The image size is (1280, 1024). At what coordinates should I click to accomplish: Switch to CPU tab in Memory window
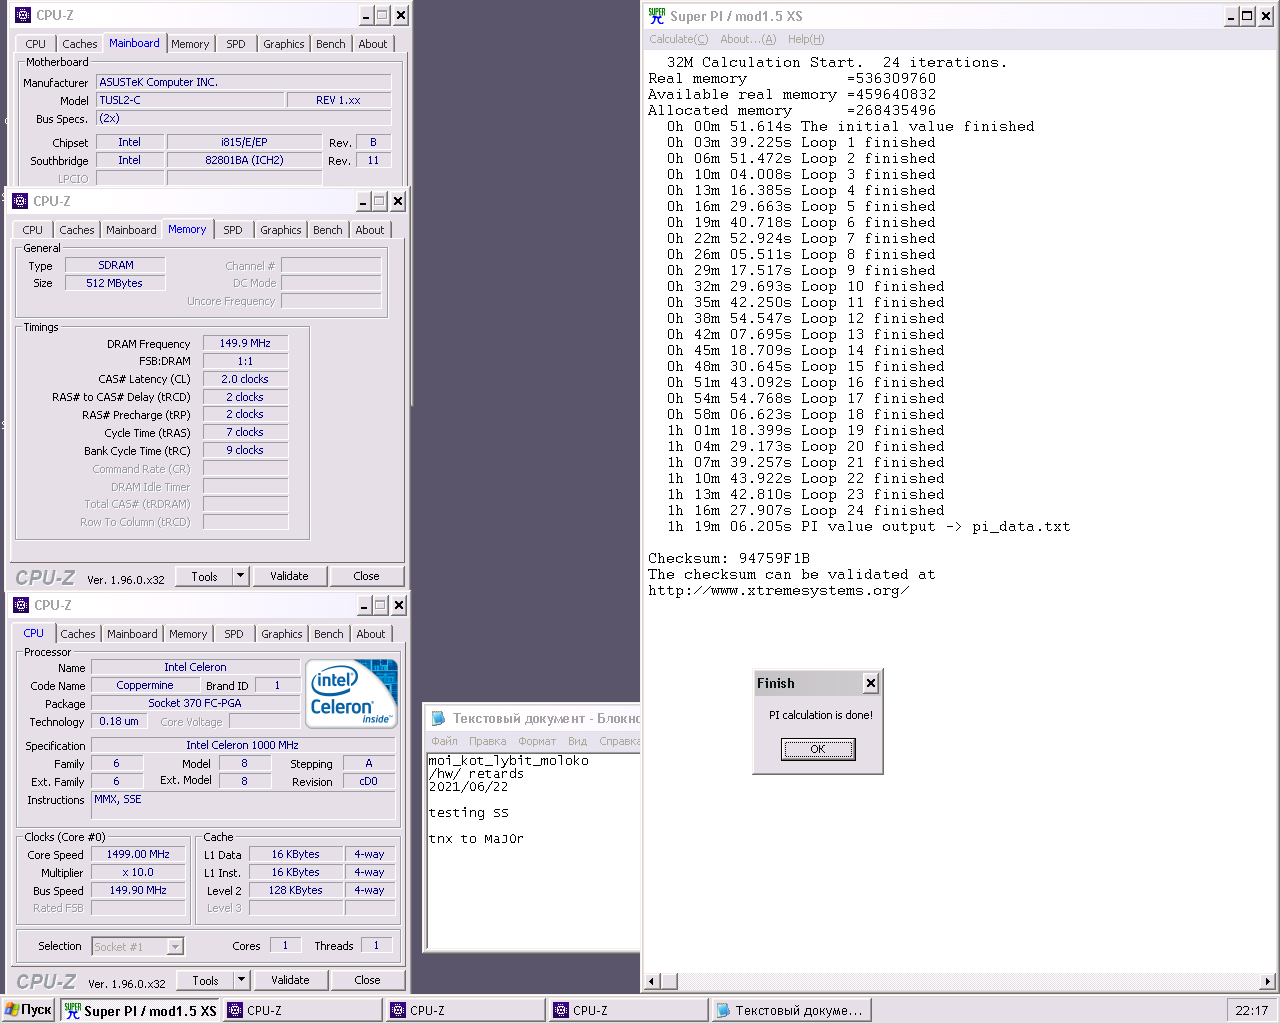click(33, 230)
